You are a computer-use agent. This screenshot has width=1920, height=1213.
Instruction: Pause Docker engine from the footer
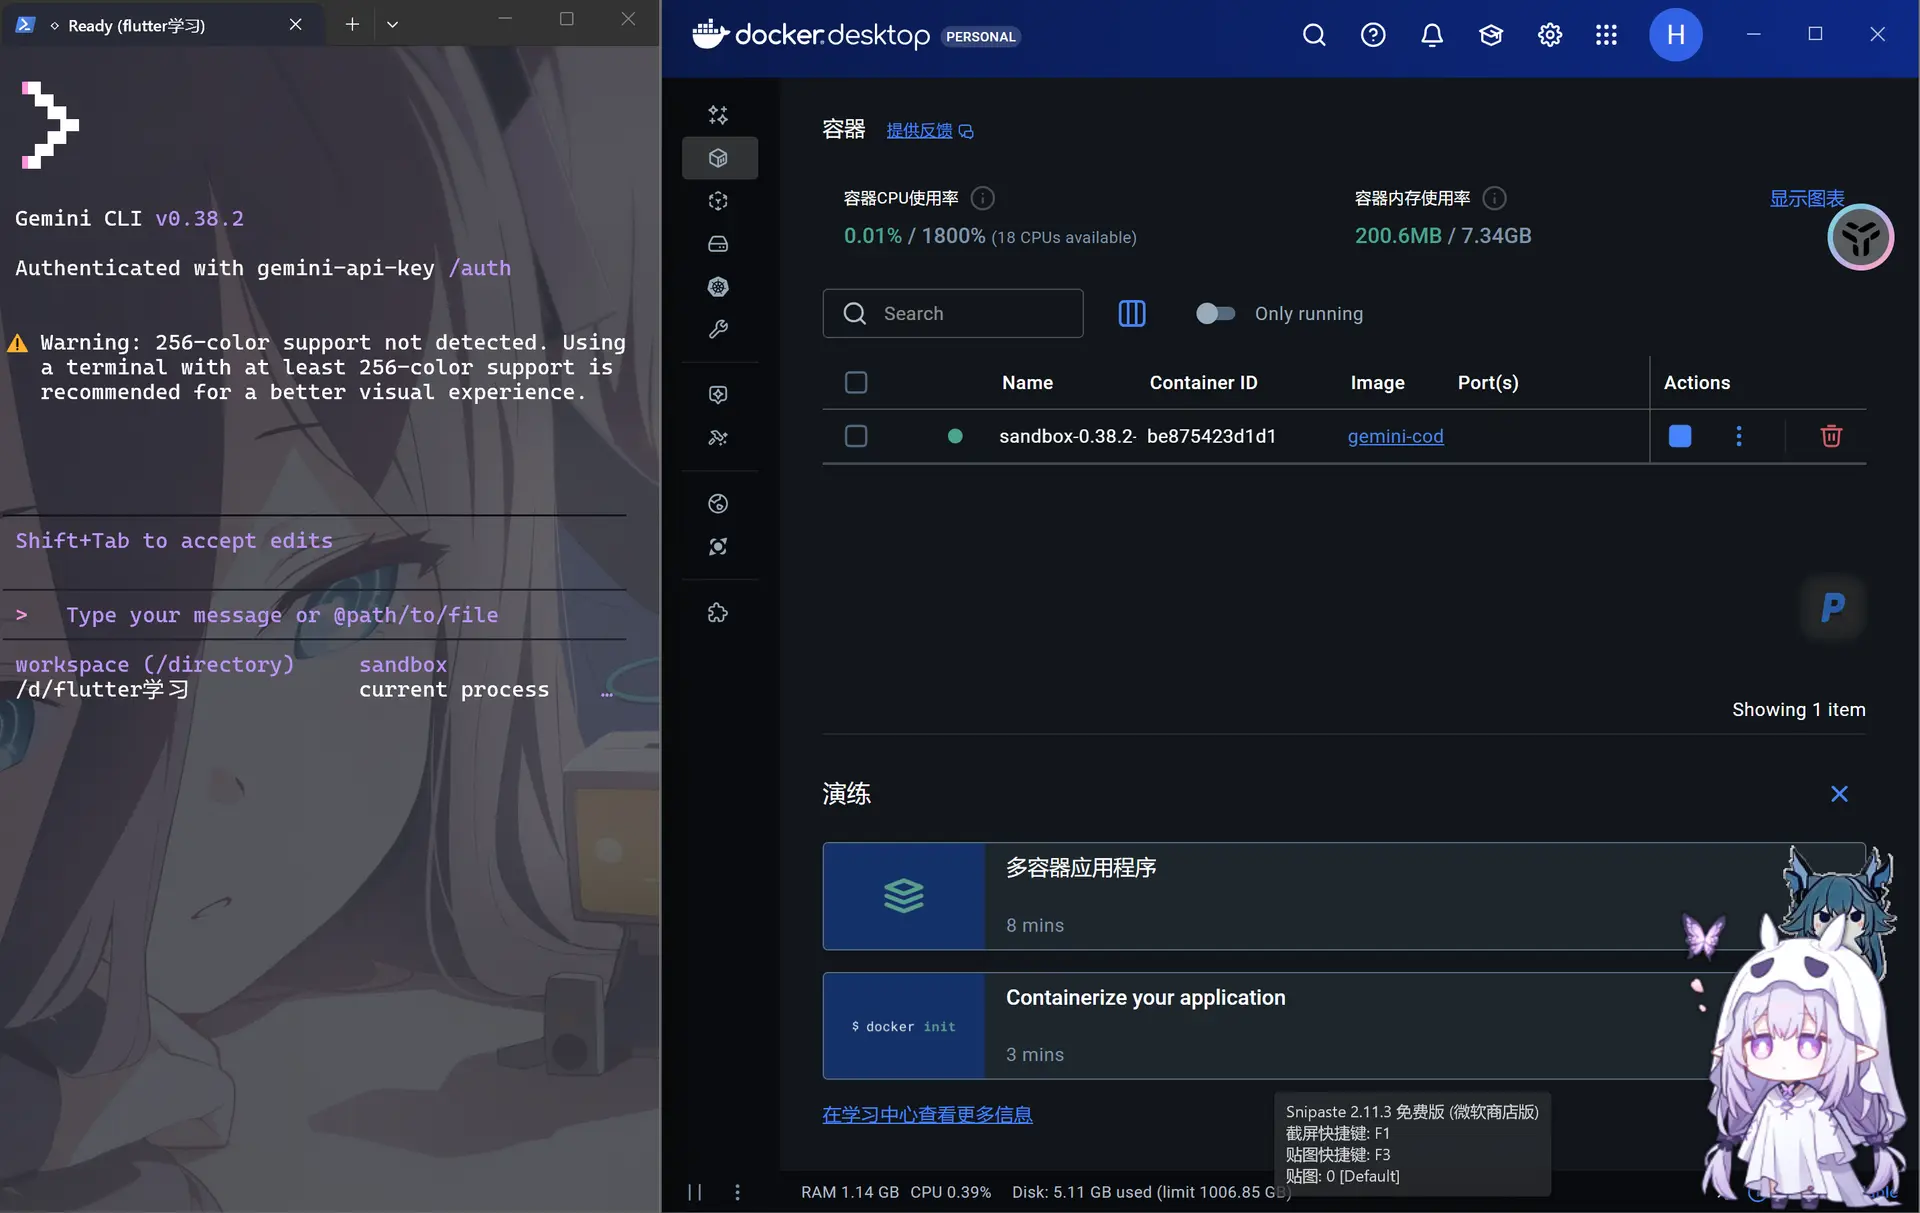(x=695, y=1192)
